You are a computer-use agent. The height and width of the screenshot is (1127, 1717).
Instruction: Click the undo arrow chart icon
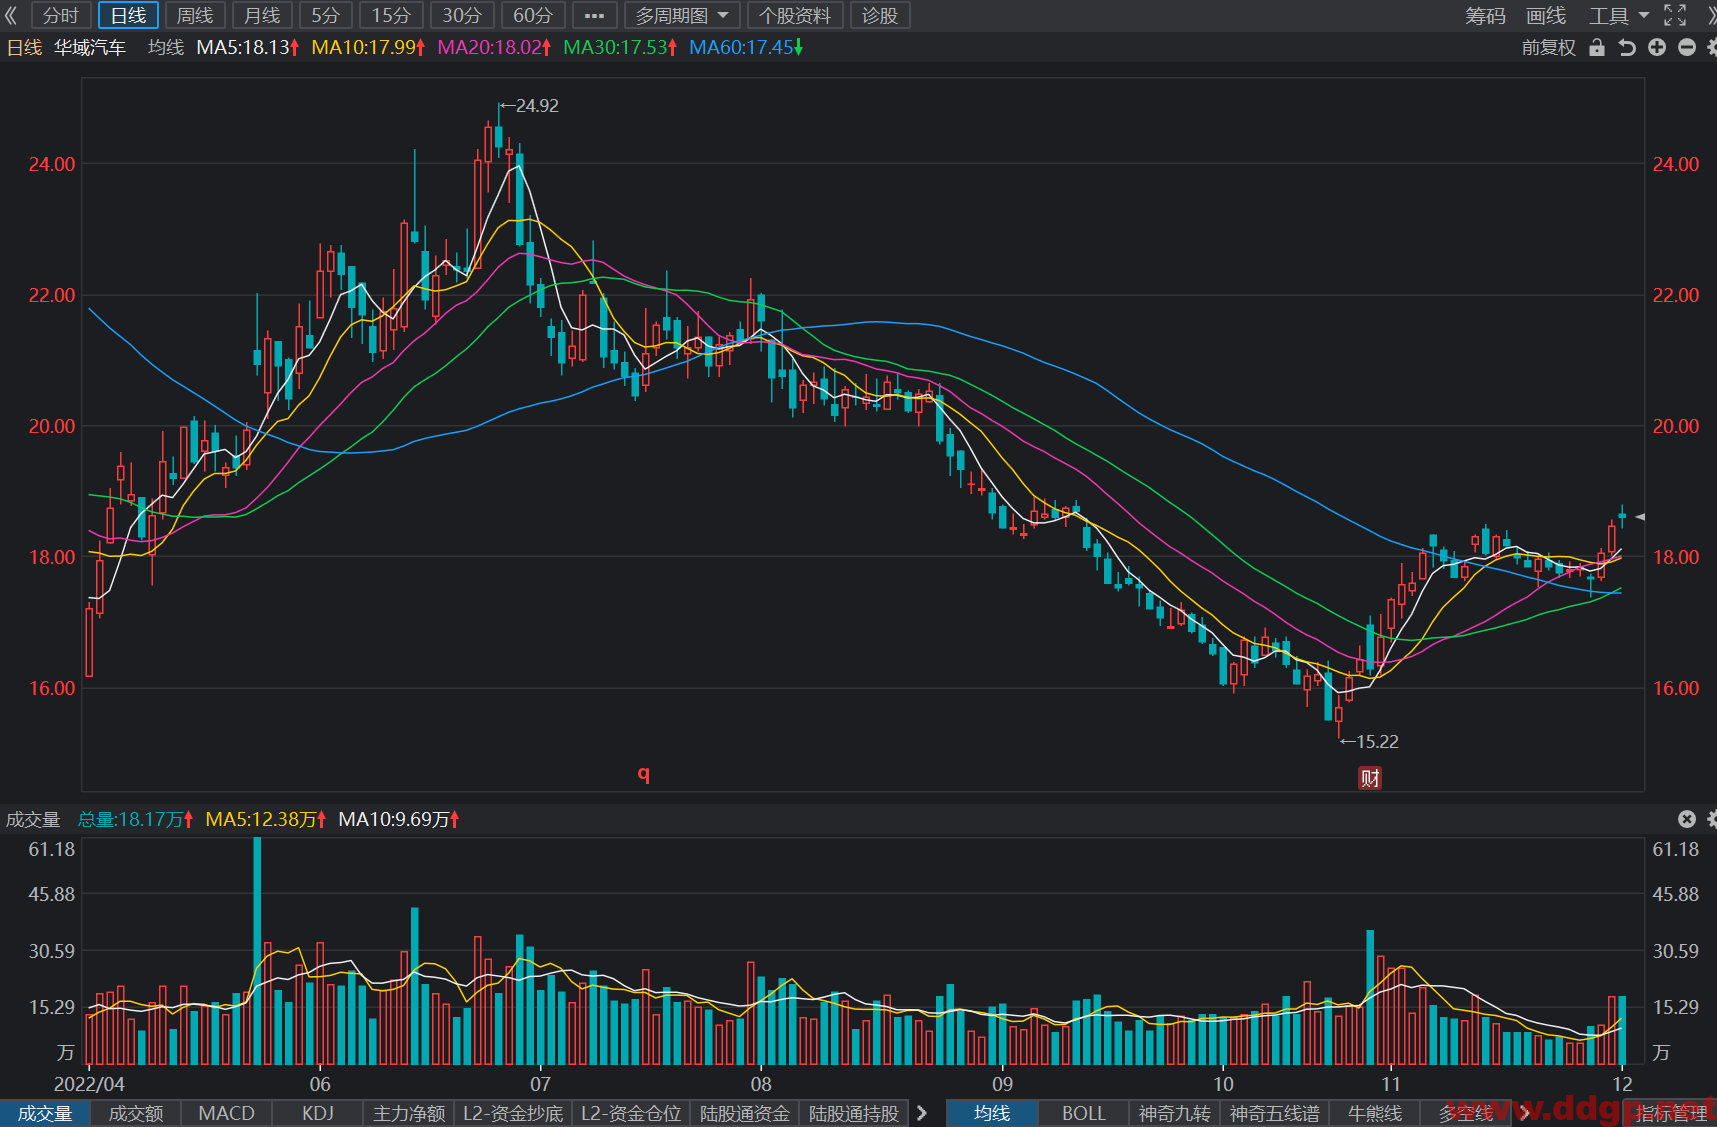click(x=1627, y=47)
